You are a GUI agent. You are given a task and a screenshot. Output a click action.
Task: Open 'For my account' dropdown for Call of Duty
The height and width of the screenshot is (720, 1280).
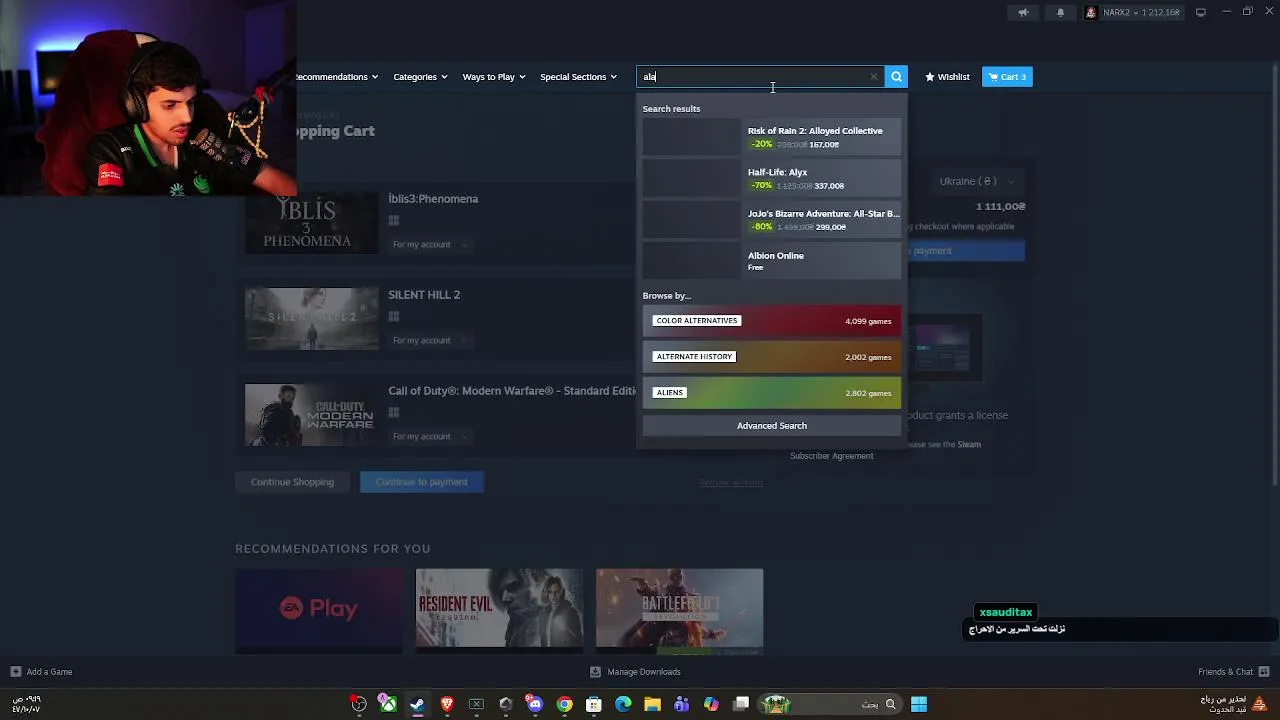click(x=429, y=436)
